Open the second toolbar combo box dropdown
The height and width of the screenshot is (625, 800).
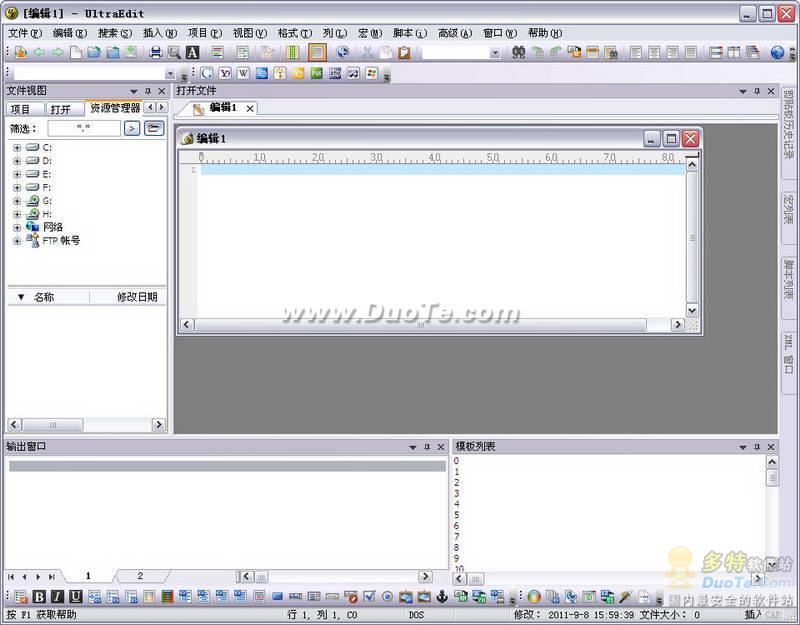pyautogui.click(x=170, y=74)
